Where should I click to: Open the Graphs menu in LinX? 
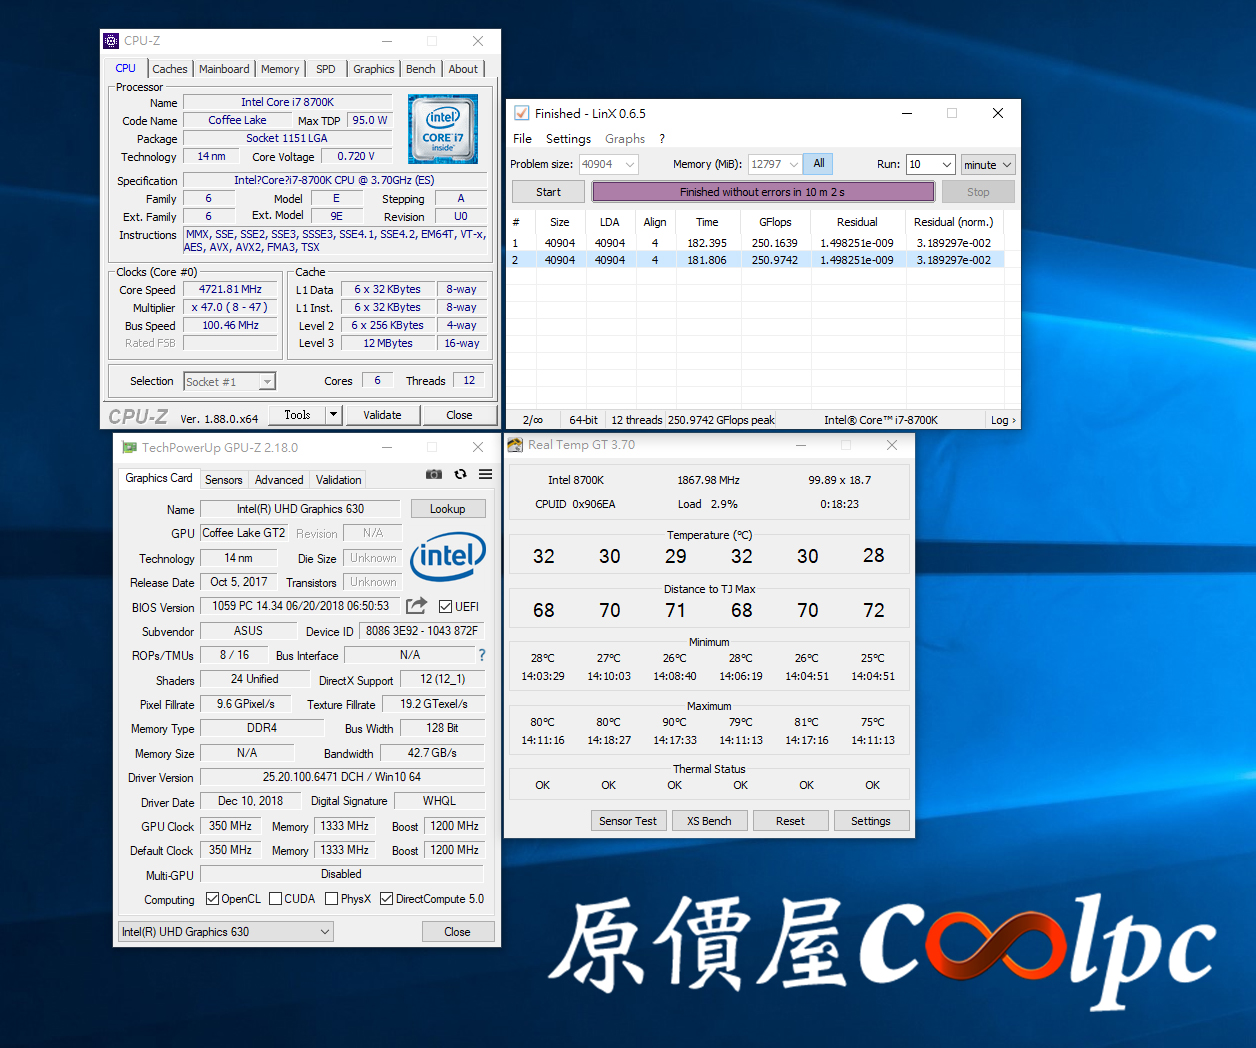point(625,139)
